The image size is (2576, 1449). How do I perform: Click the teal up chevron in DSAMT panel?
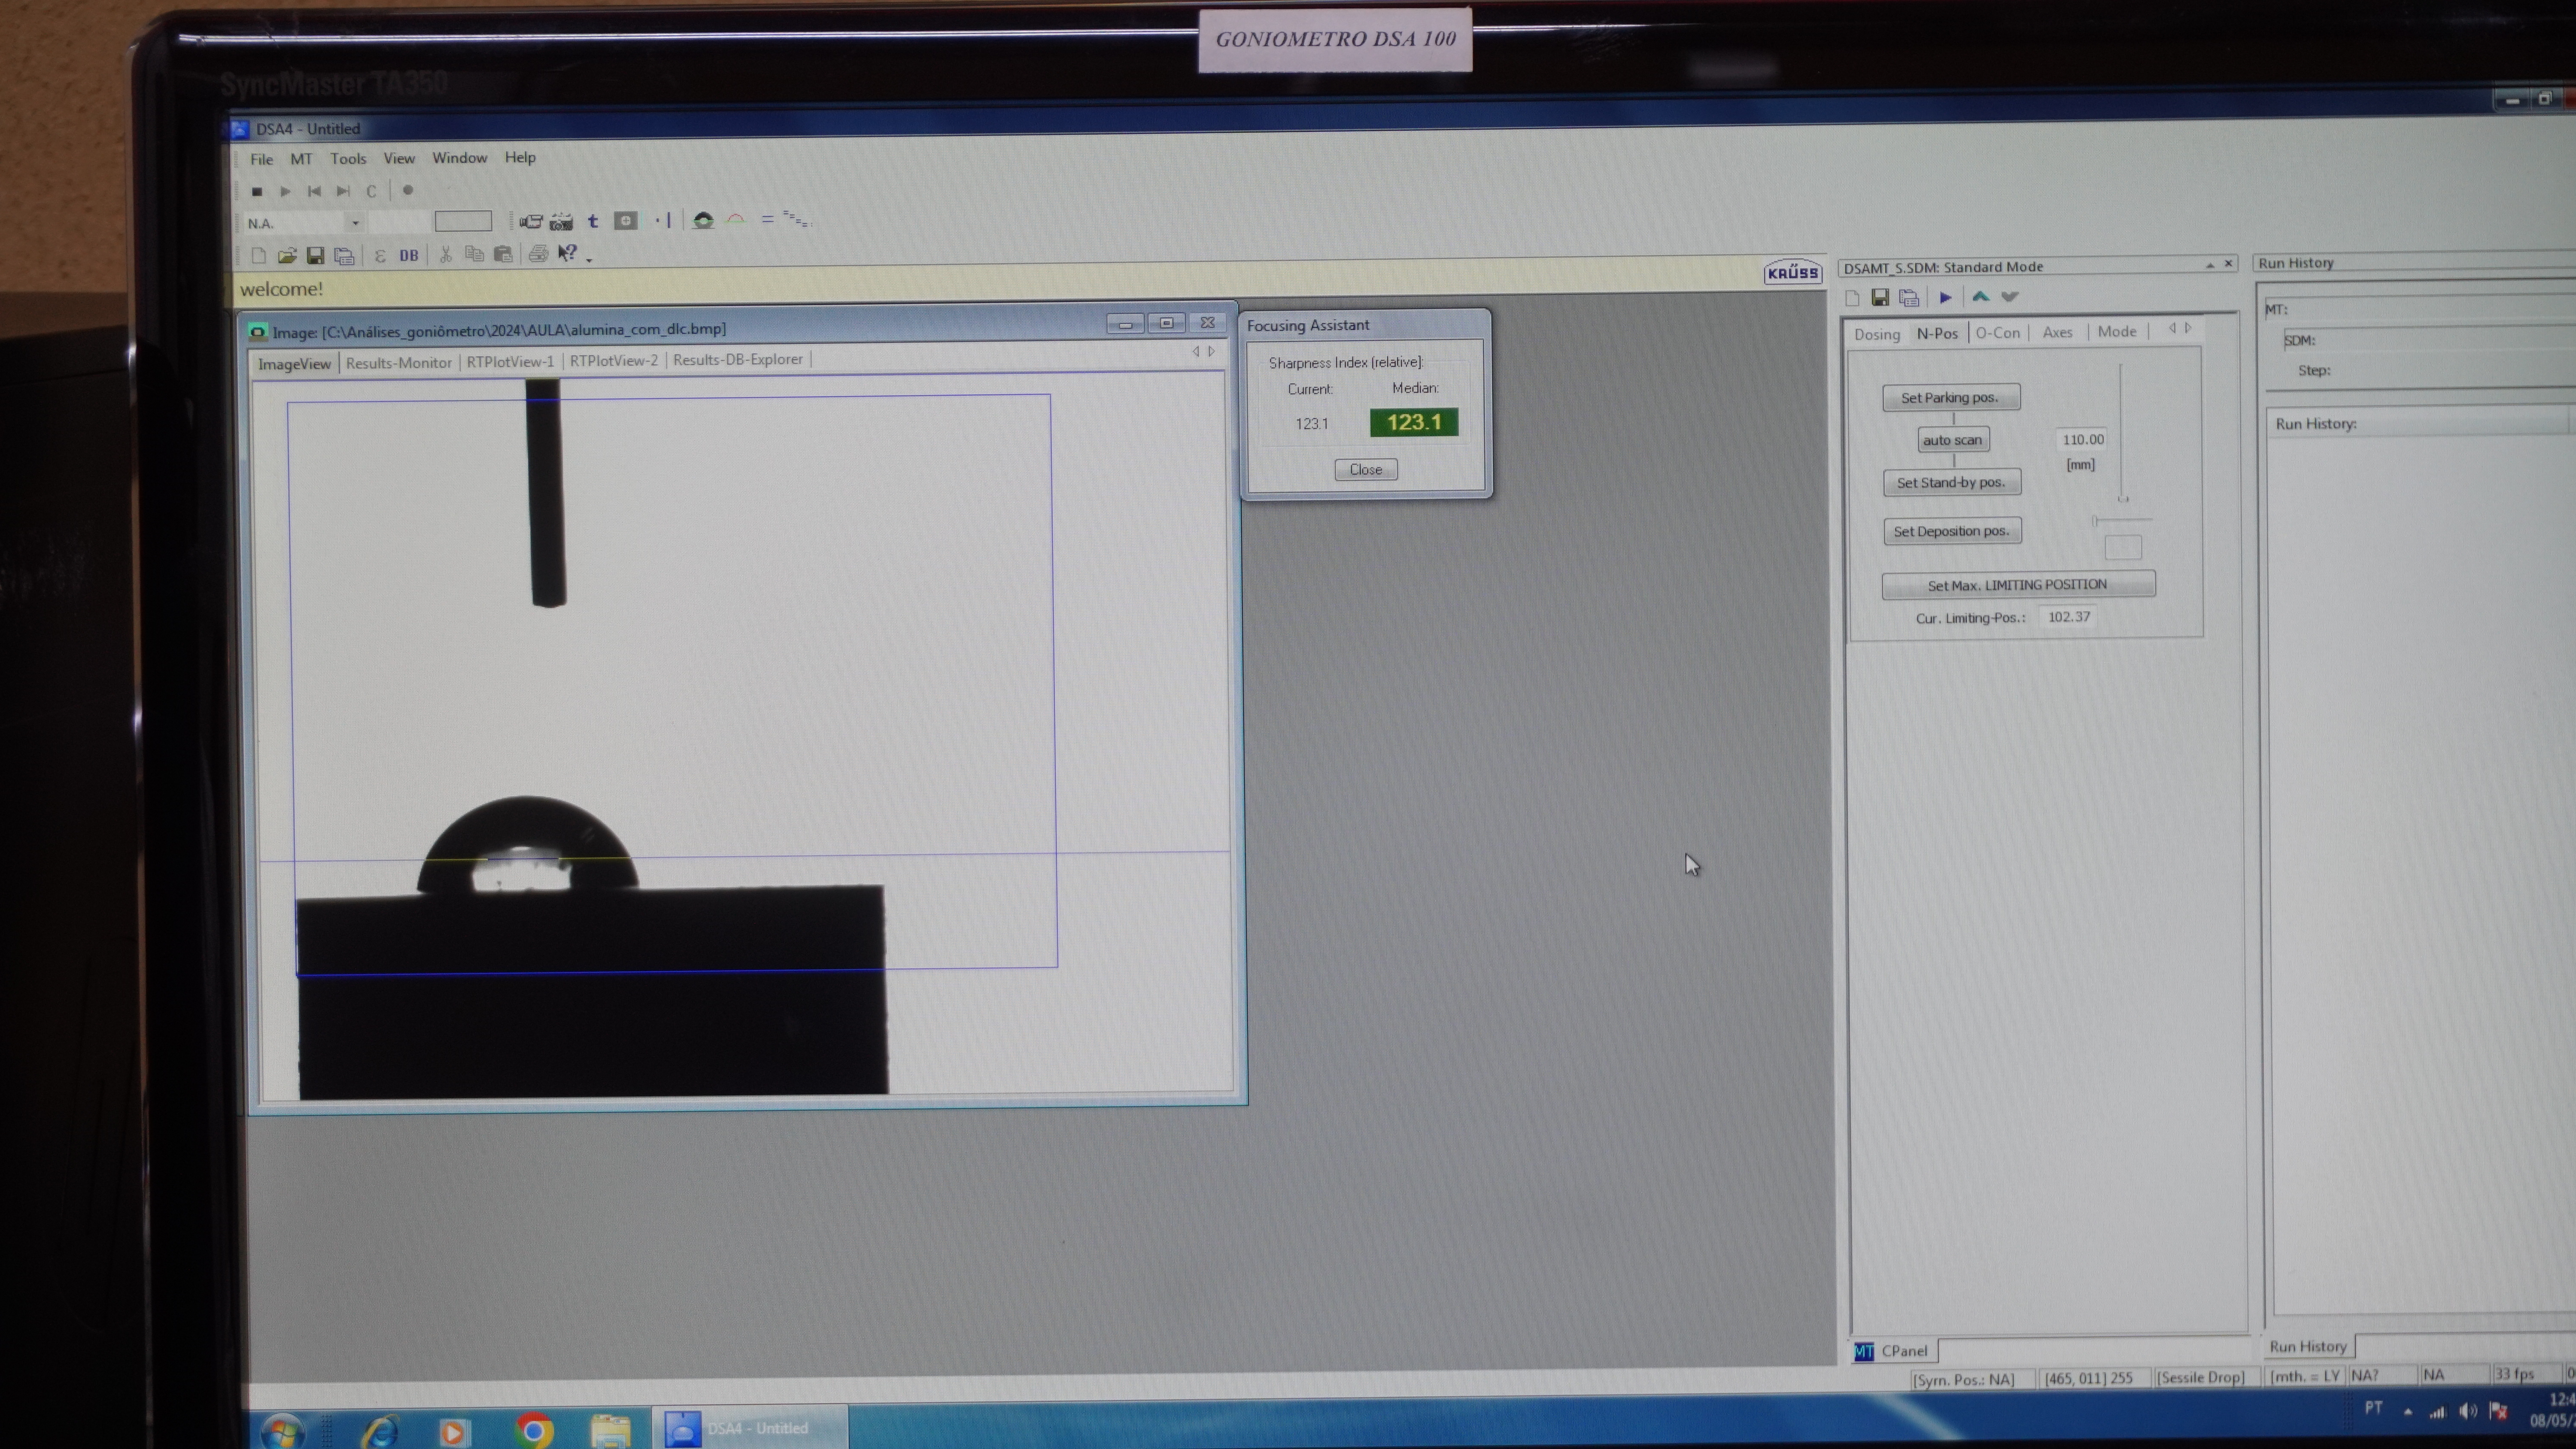(1980, 296)
